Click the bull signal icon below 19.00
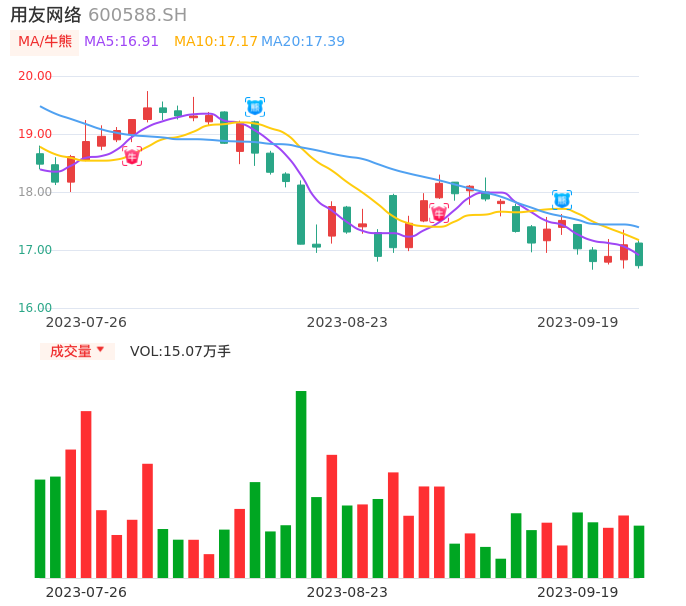The width and height of the screenshot is (686, 606). 132,156
